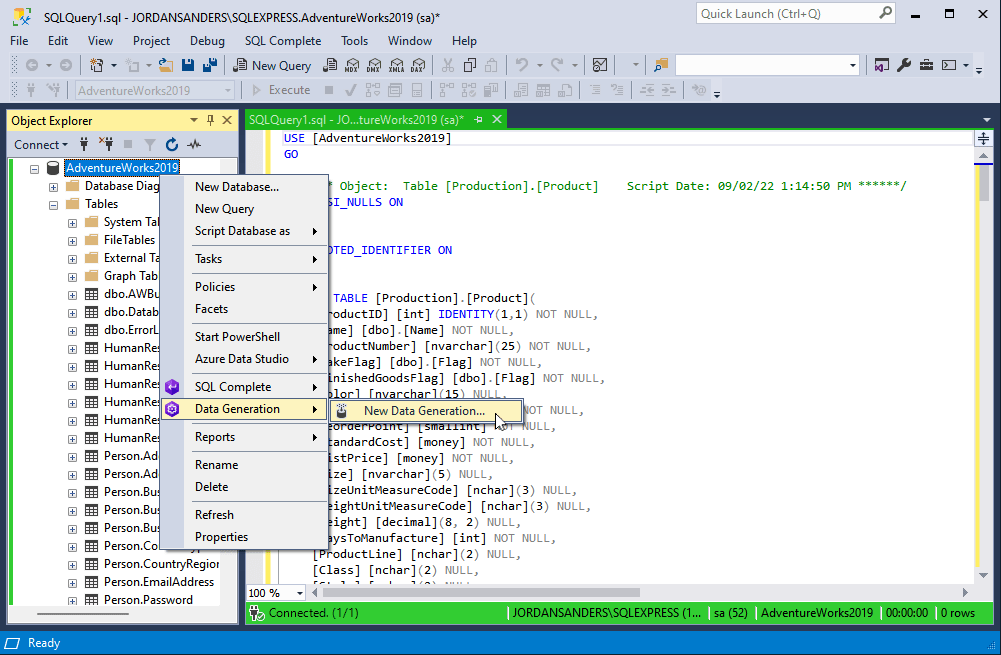Toggle the pin on the SQLQuery1.sql tab
The image size is (1001, 655).
478,119
